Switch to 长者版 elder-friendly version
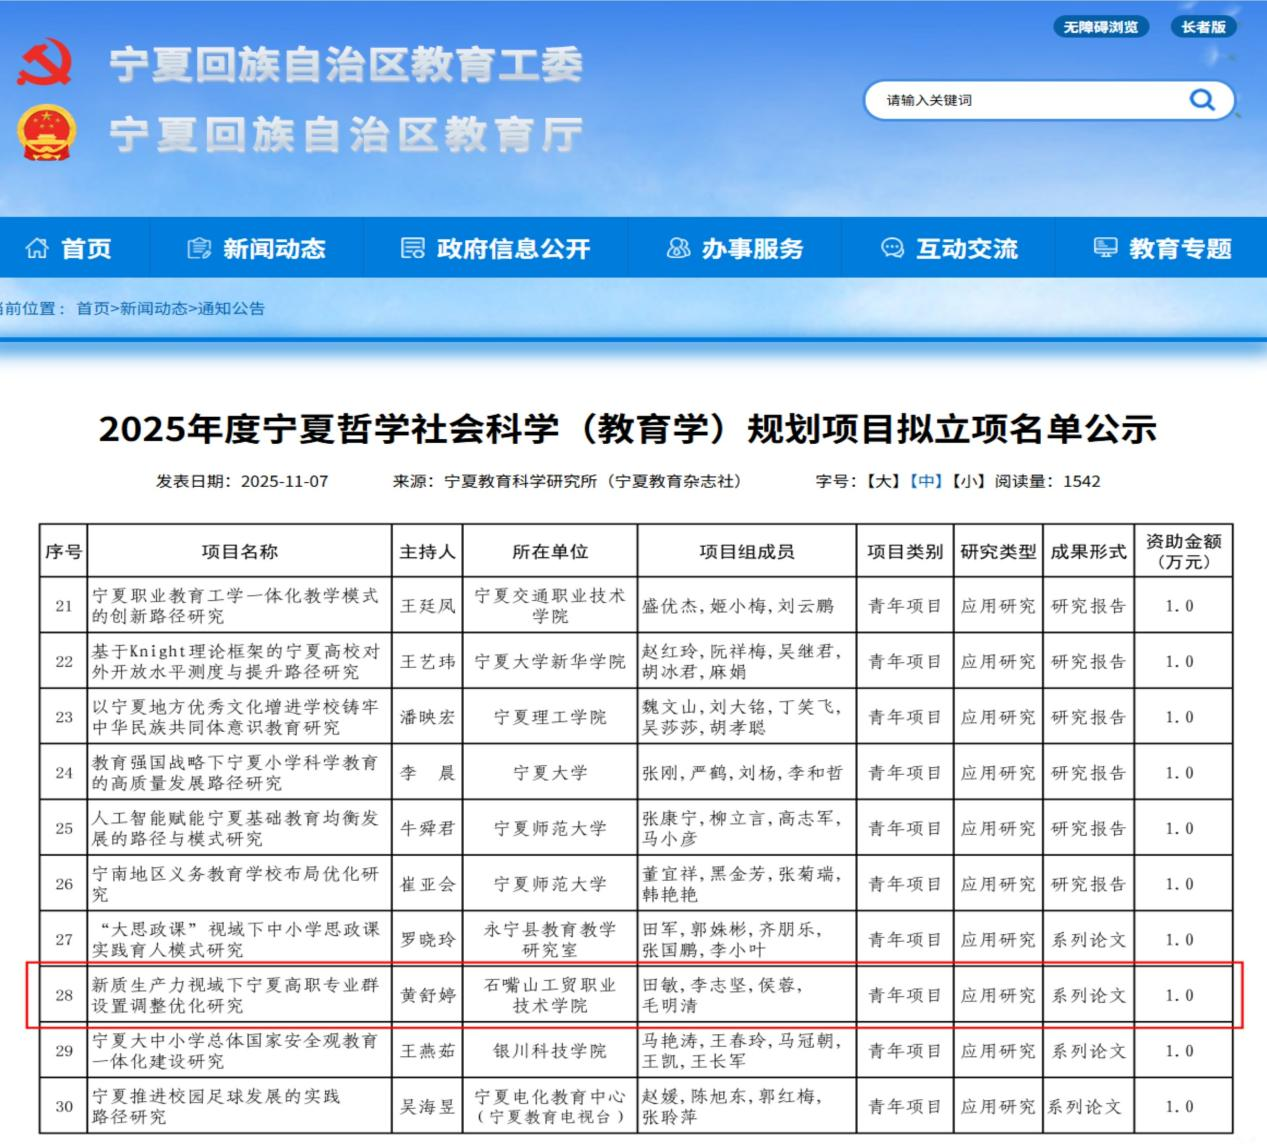This screenshot has width=1267, height=1144. [x=1203, y=27]
